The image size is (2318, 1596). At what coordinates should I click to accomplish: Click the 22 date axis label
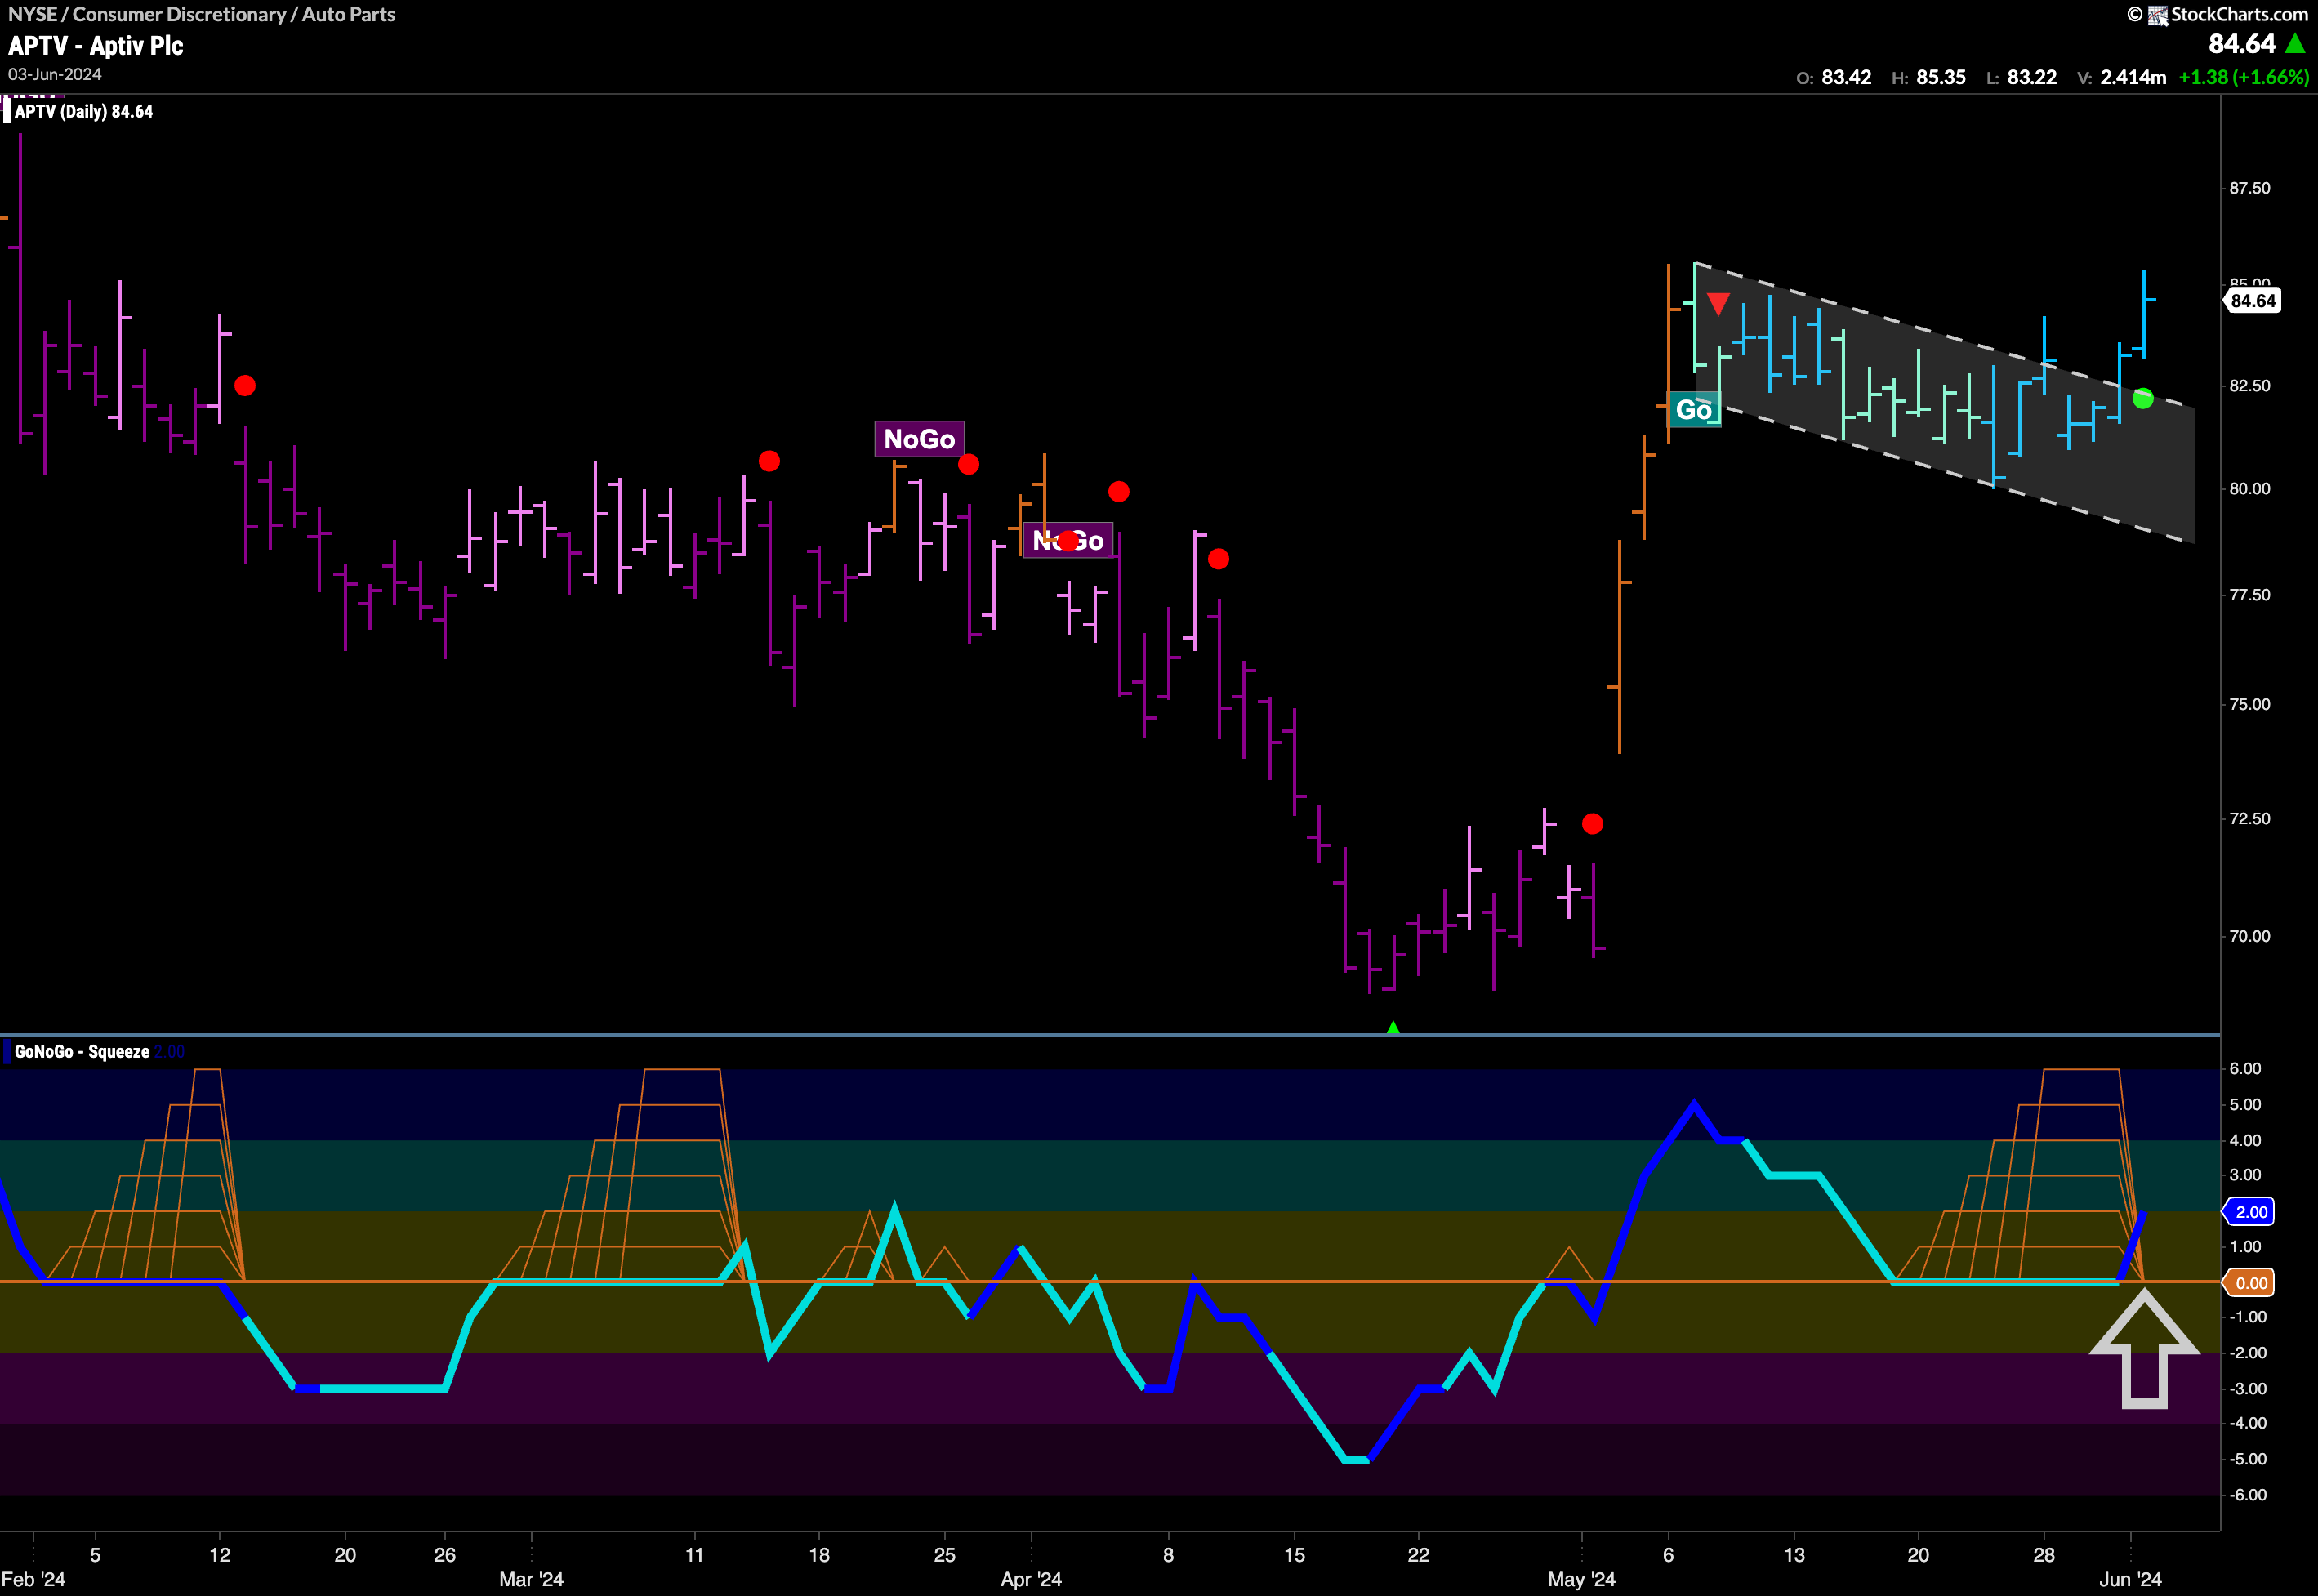(1418, 1555)
